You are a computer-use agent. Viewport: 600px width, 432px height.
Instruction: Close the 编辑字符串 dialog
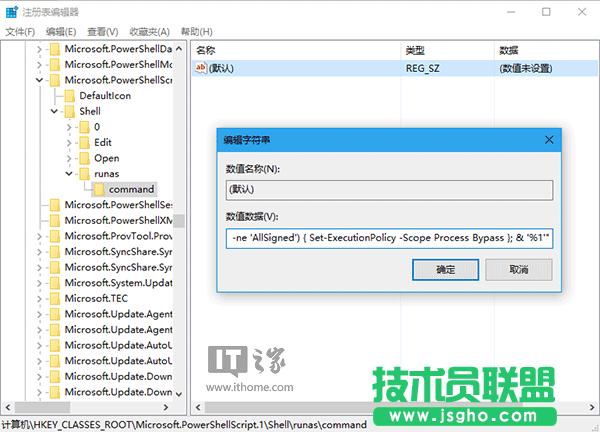[x=549, y=140]
